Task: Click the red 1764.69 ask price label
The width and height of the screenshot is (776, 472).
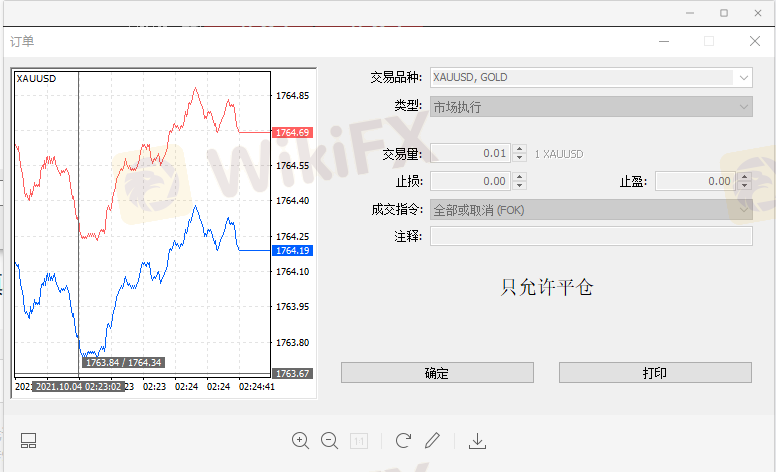Action: 293,132
